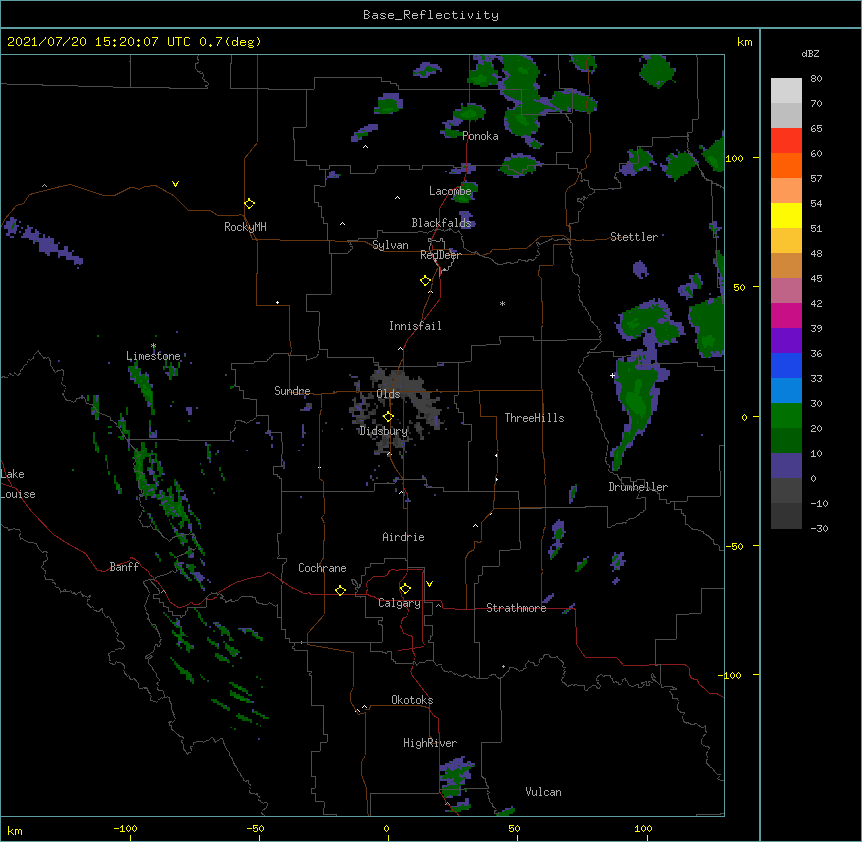
Task: Click the yellow diamond marker near RockyMH
Action: point(250,204)
